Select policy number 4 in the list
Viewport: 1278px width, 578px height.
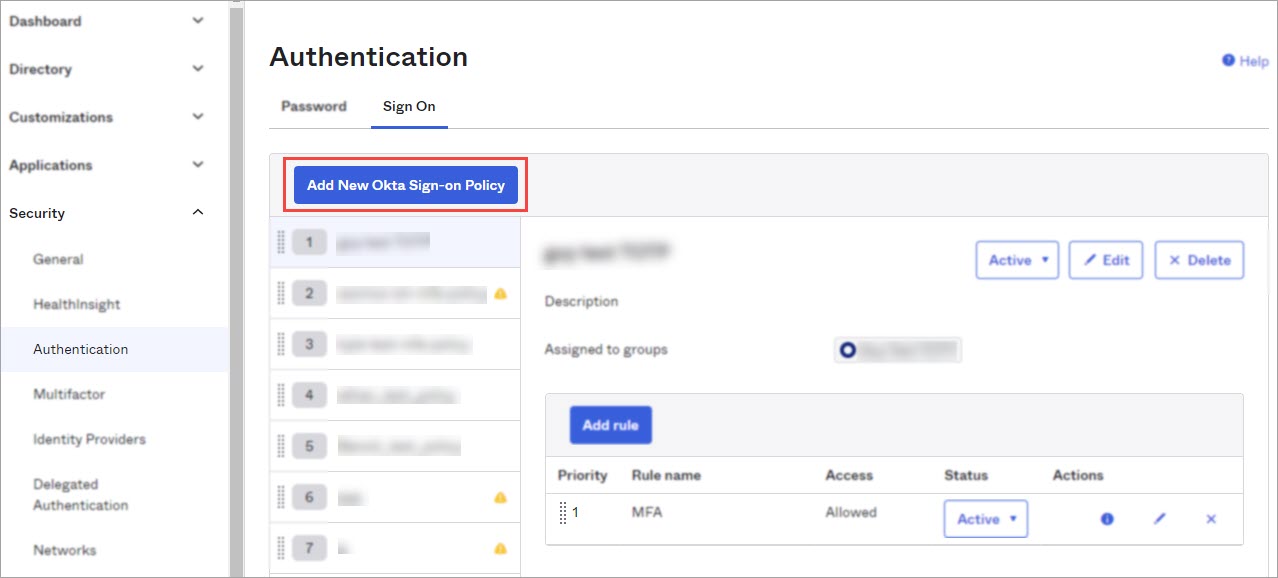(395, 395)
